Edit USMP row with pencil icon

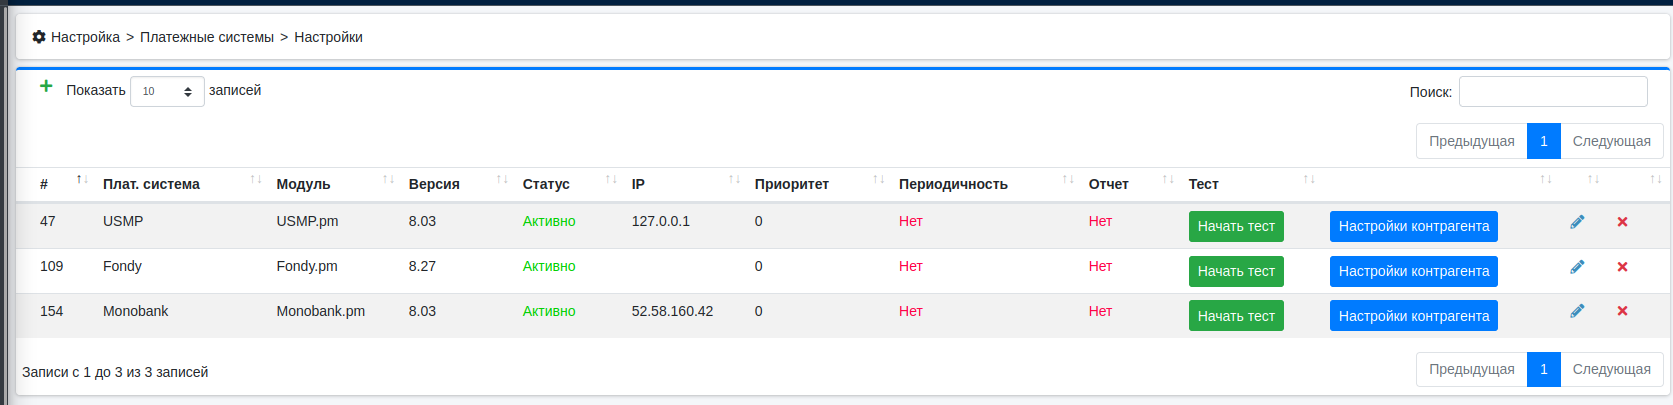[x=1577, y=222]
